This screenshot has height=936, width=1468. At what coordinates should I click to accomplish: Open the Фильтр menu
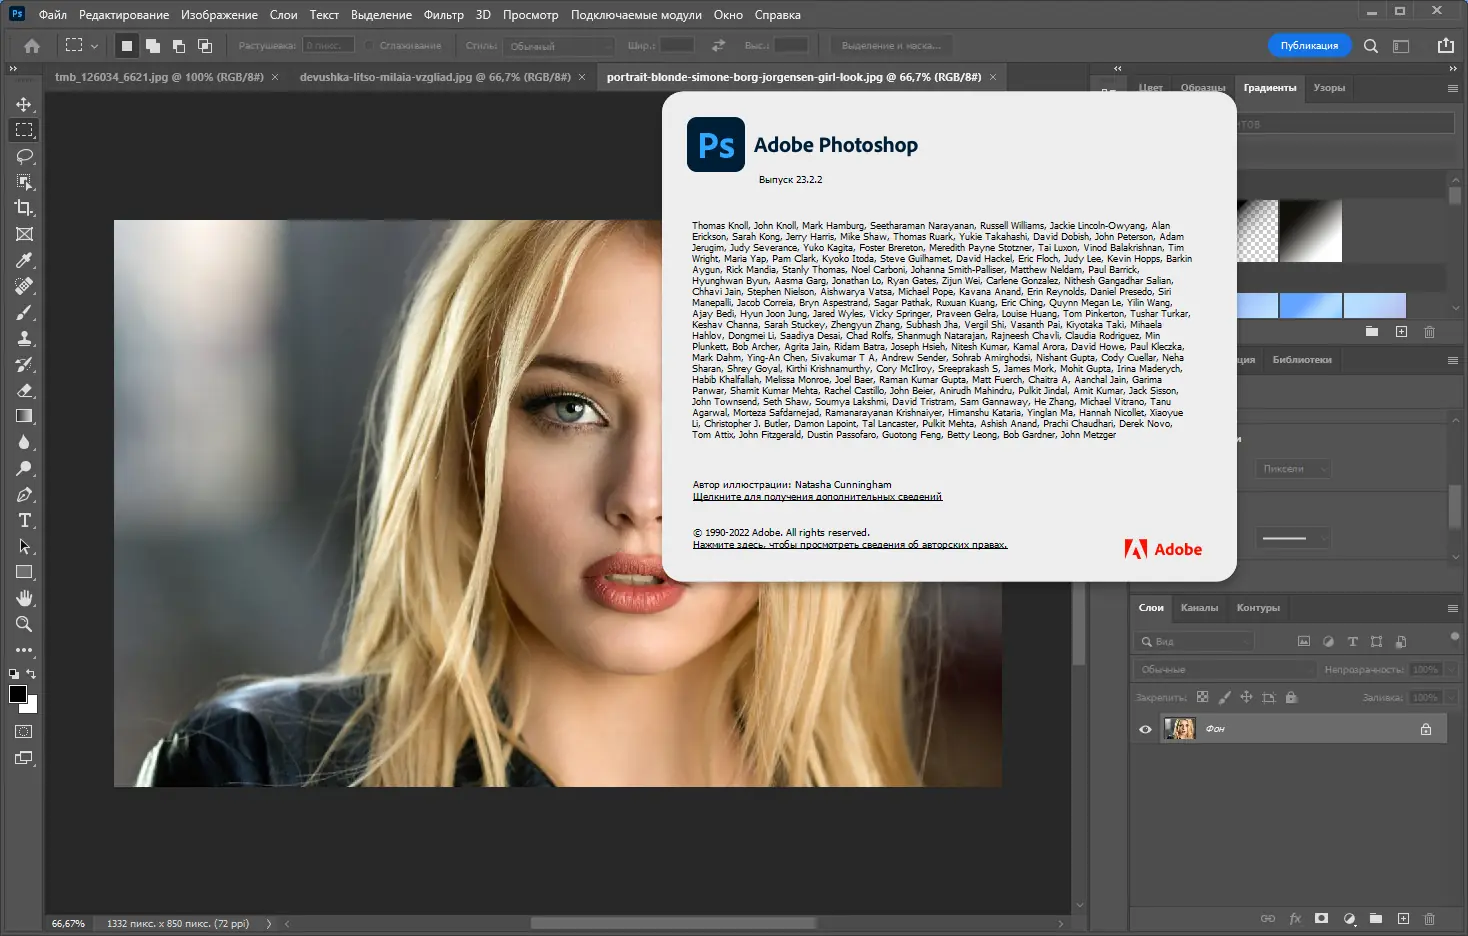444,15
